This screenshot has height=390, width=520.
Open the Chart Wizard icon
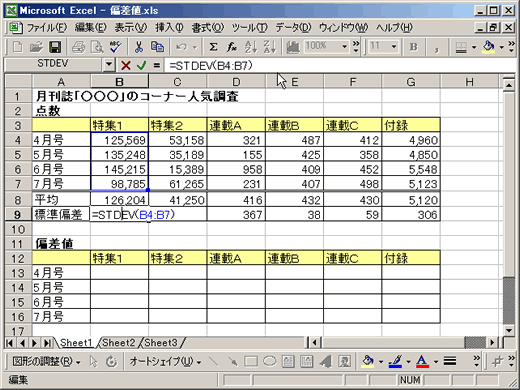tap(293, 47)
